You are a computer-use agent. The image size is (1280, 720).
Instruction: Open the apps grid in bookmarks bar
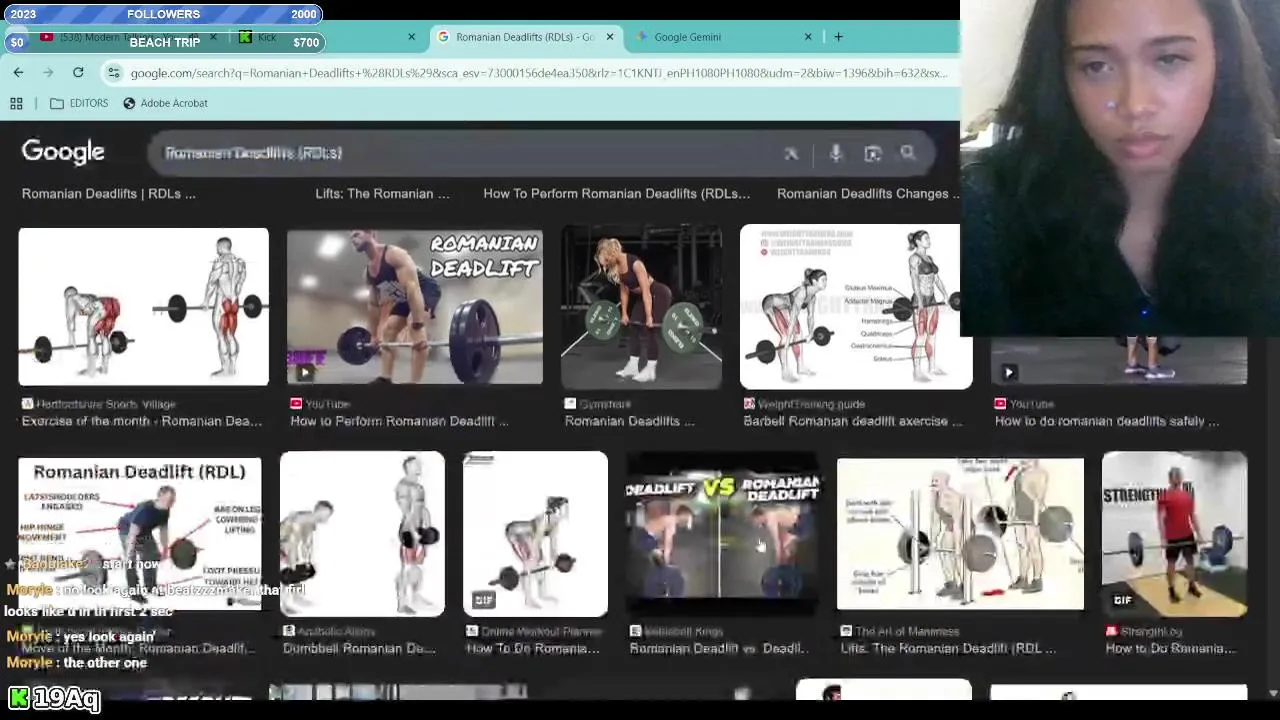[x=16, y=103]
